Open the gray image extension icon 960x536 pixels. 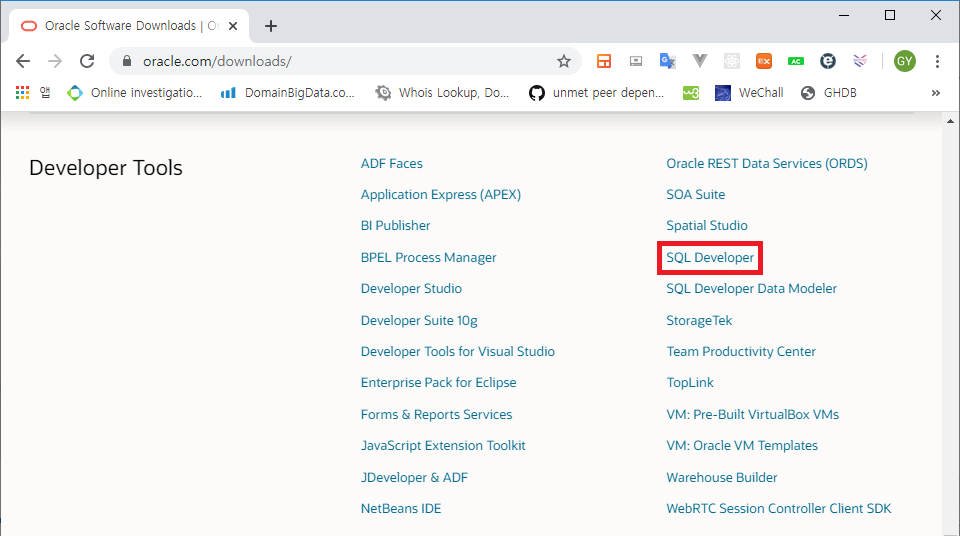636,61
